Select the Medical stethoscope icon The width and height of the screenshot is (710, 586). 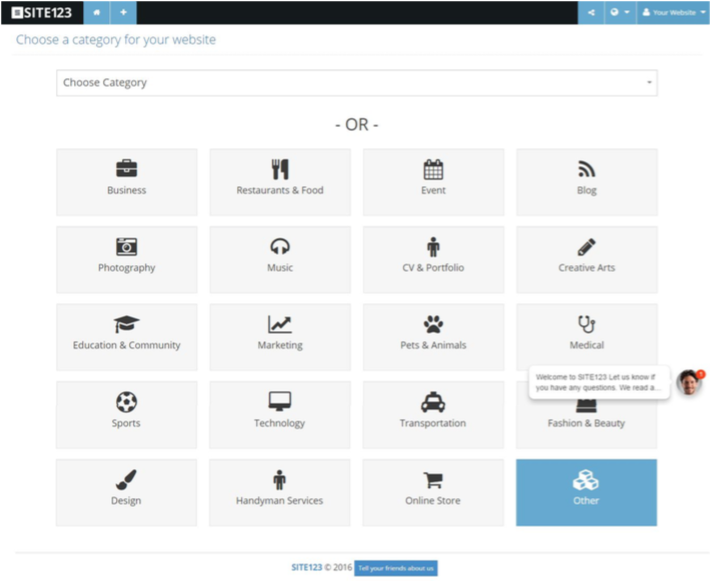[x=586, y=324]
